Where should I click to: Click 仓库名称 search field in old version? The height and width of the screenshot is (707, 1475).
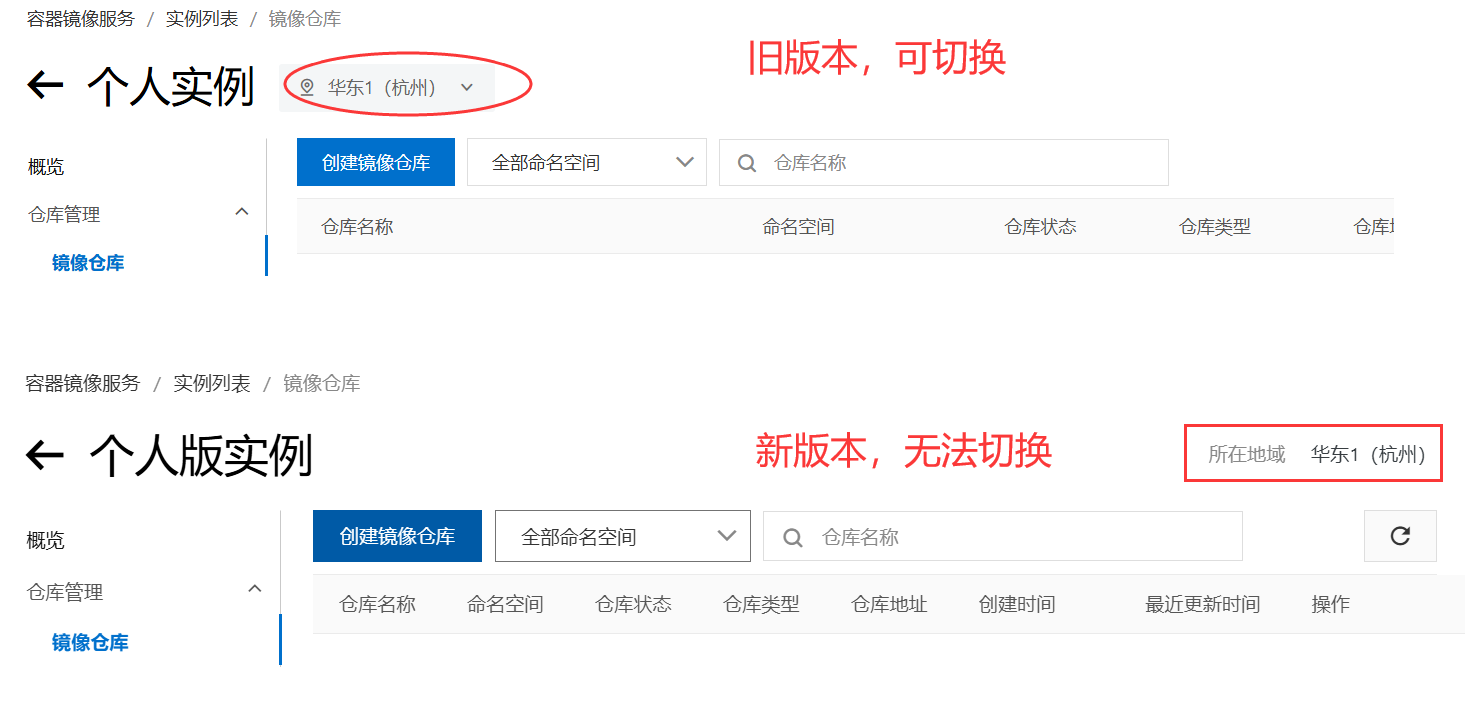[944, 162]
